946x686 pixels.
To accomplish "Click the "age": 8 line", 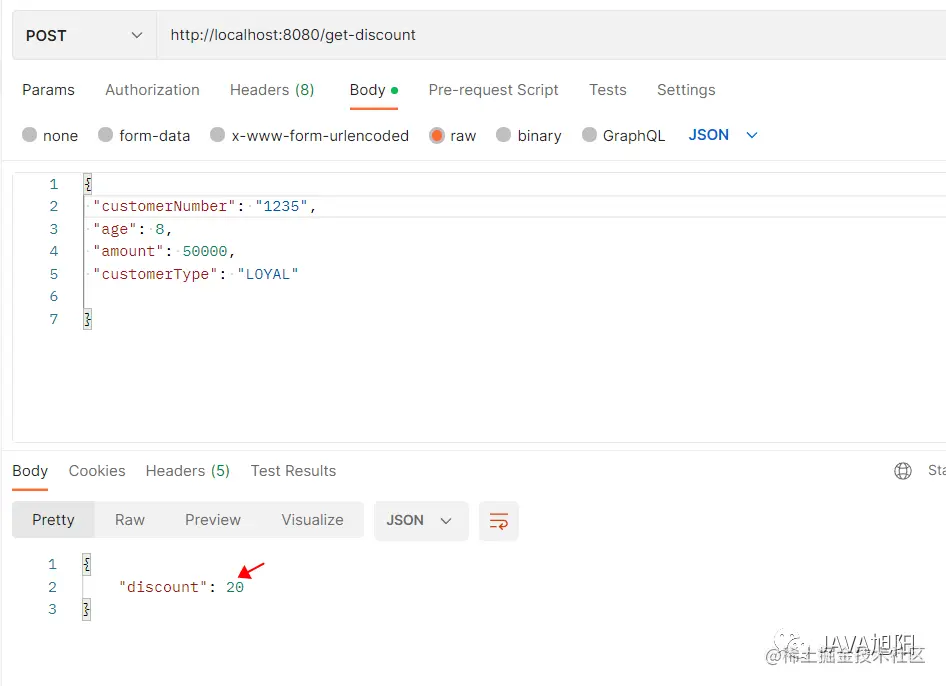I will 133,229.
